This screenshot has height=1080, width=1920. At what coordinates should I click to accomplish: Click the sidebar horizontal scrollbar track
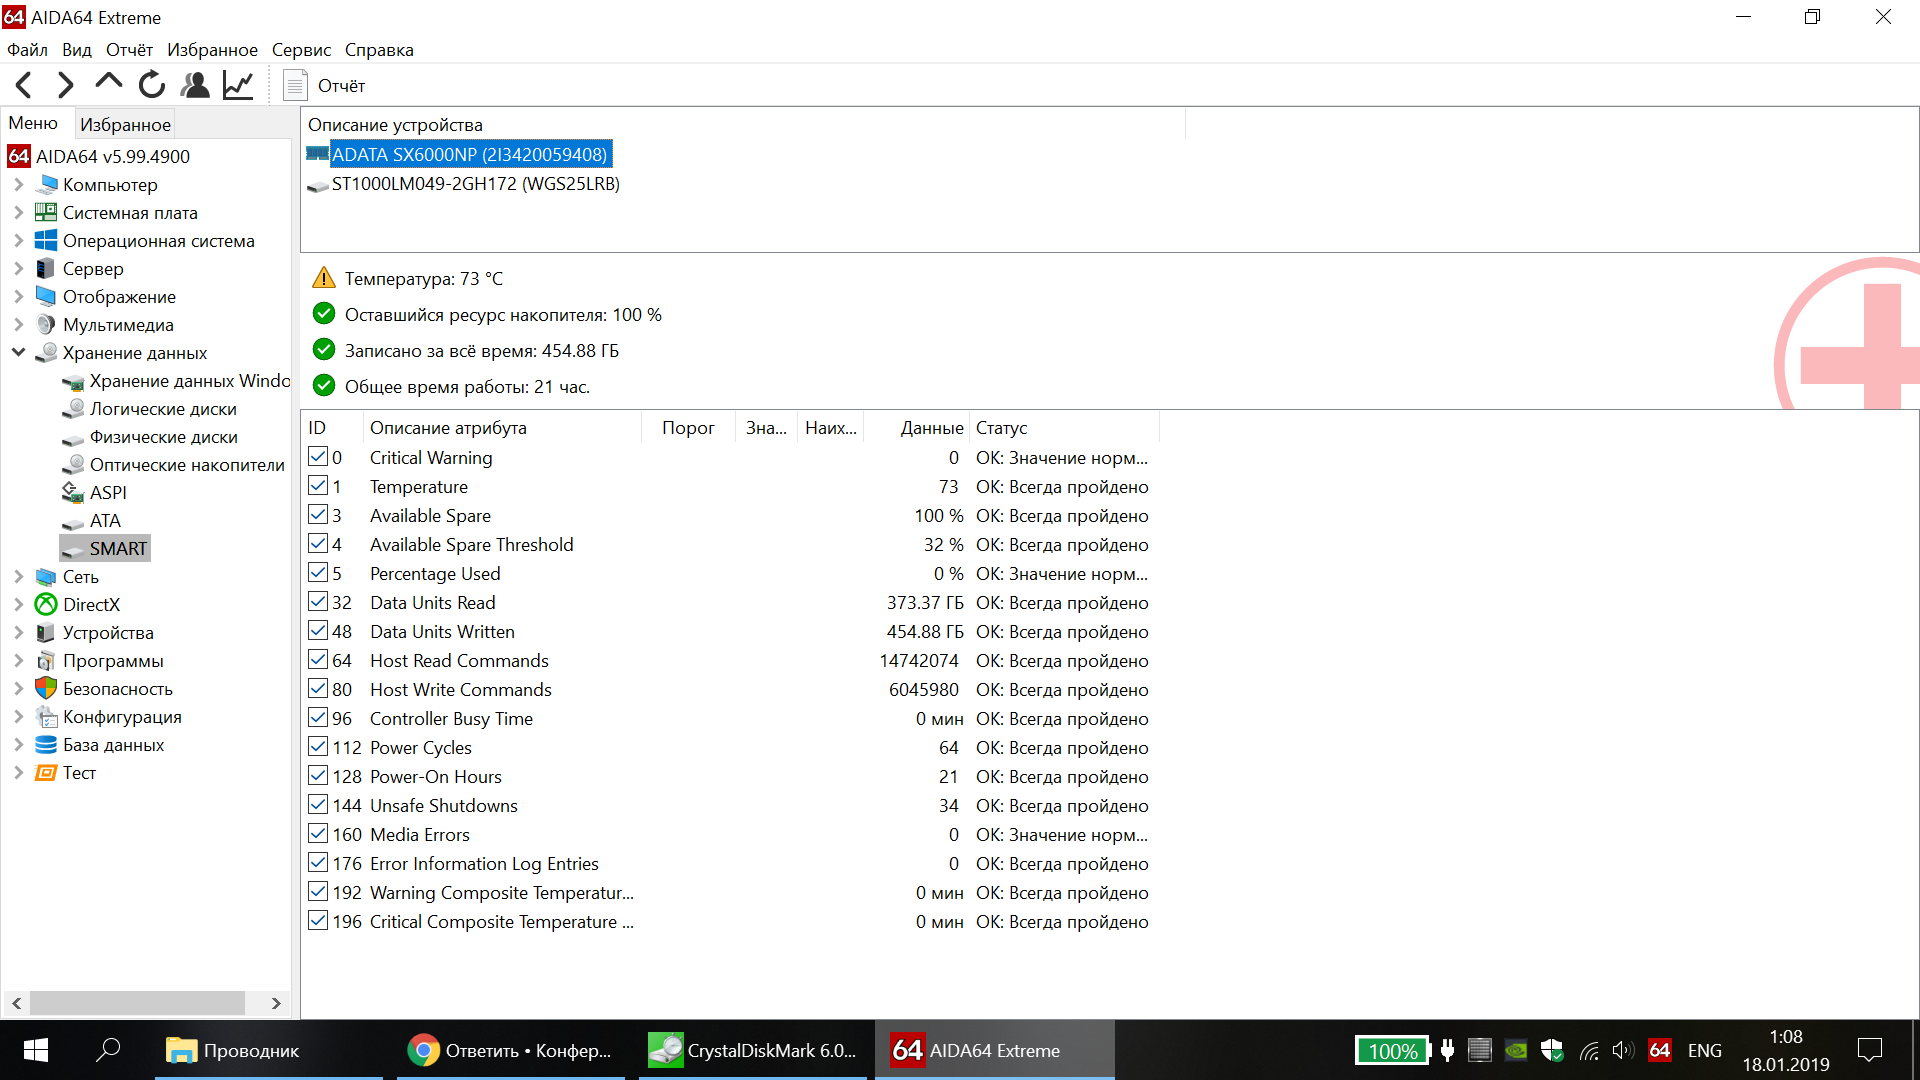(258, 1003)
